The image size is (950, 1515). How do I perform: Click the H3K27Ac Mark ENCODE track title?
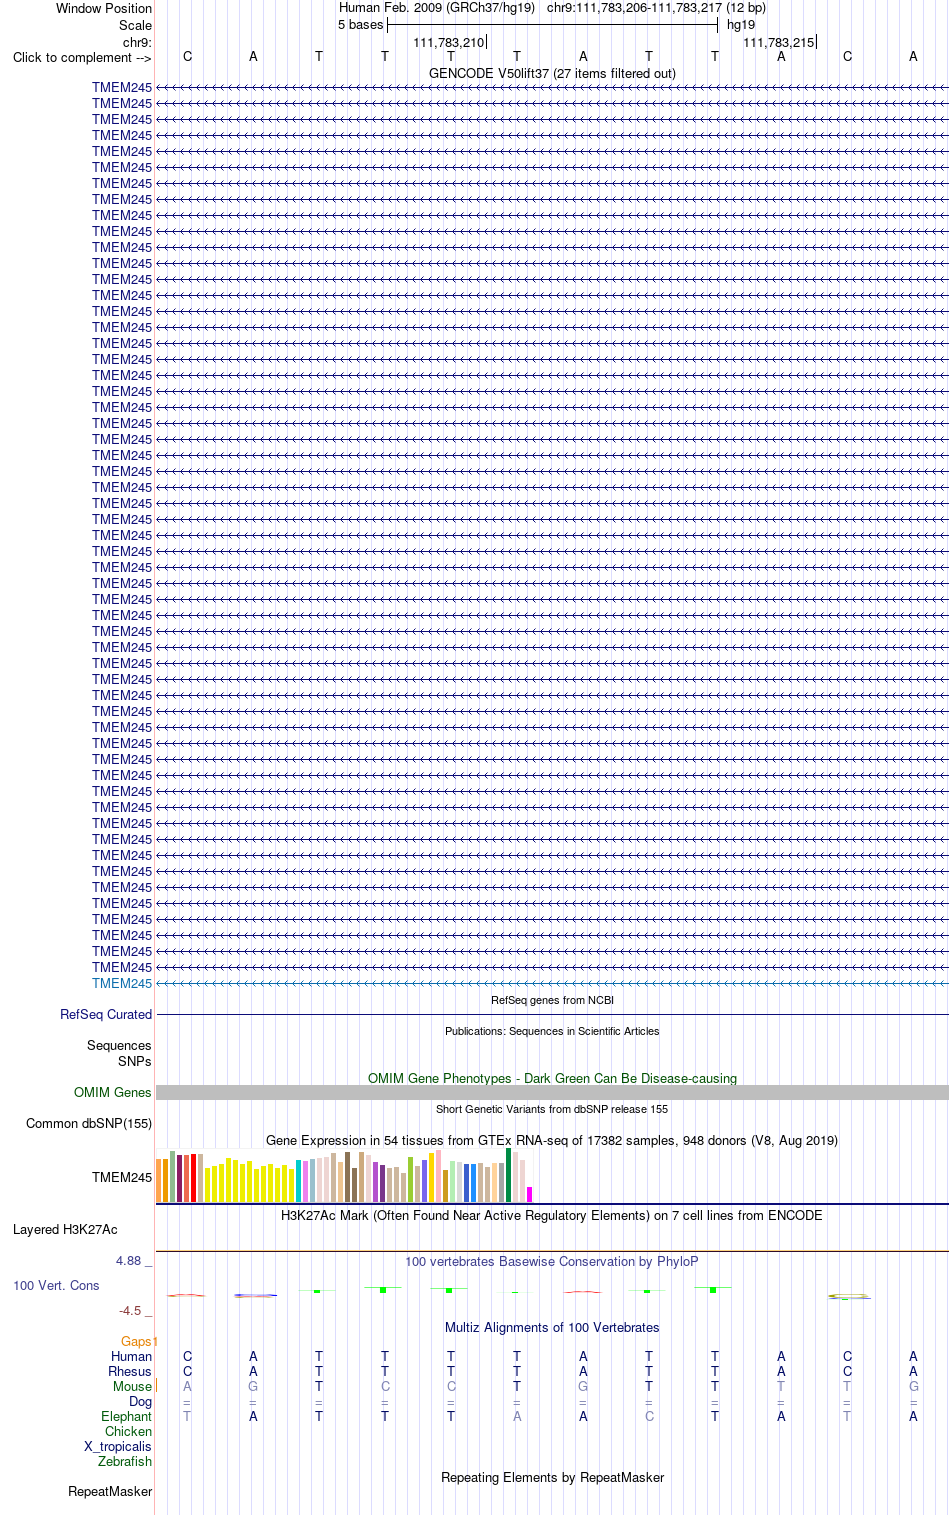pos(552,1215)
